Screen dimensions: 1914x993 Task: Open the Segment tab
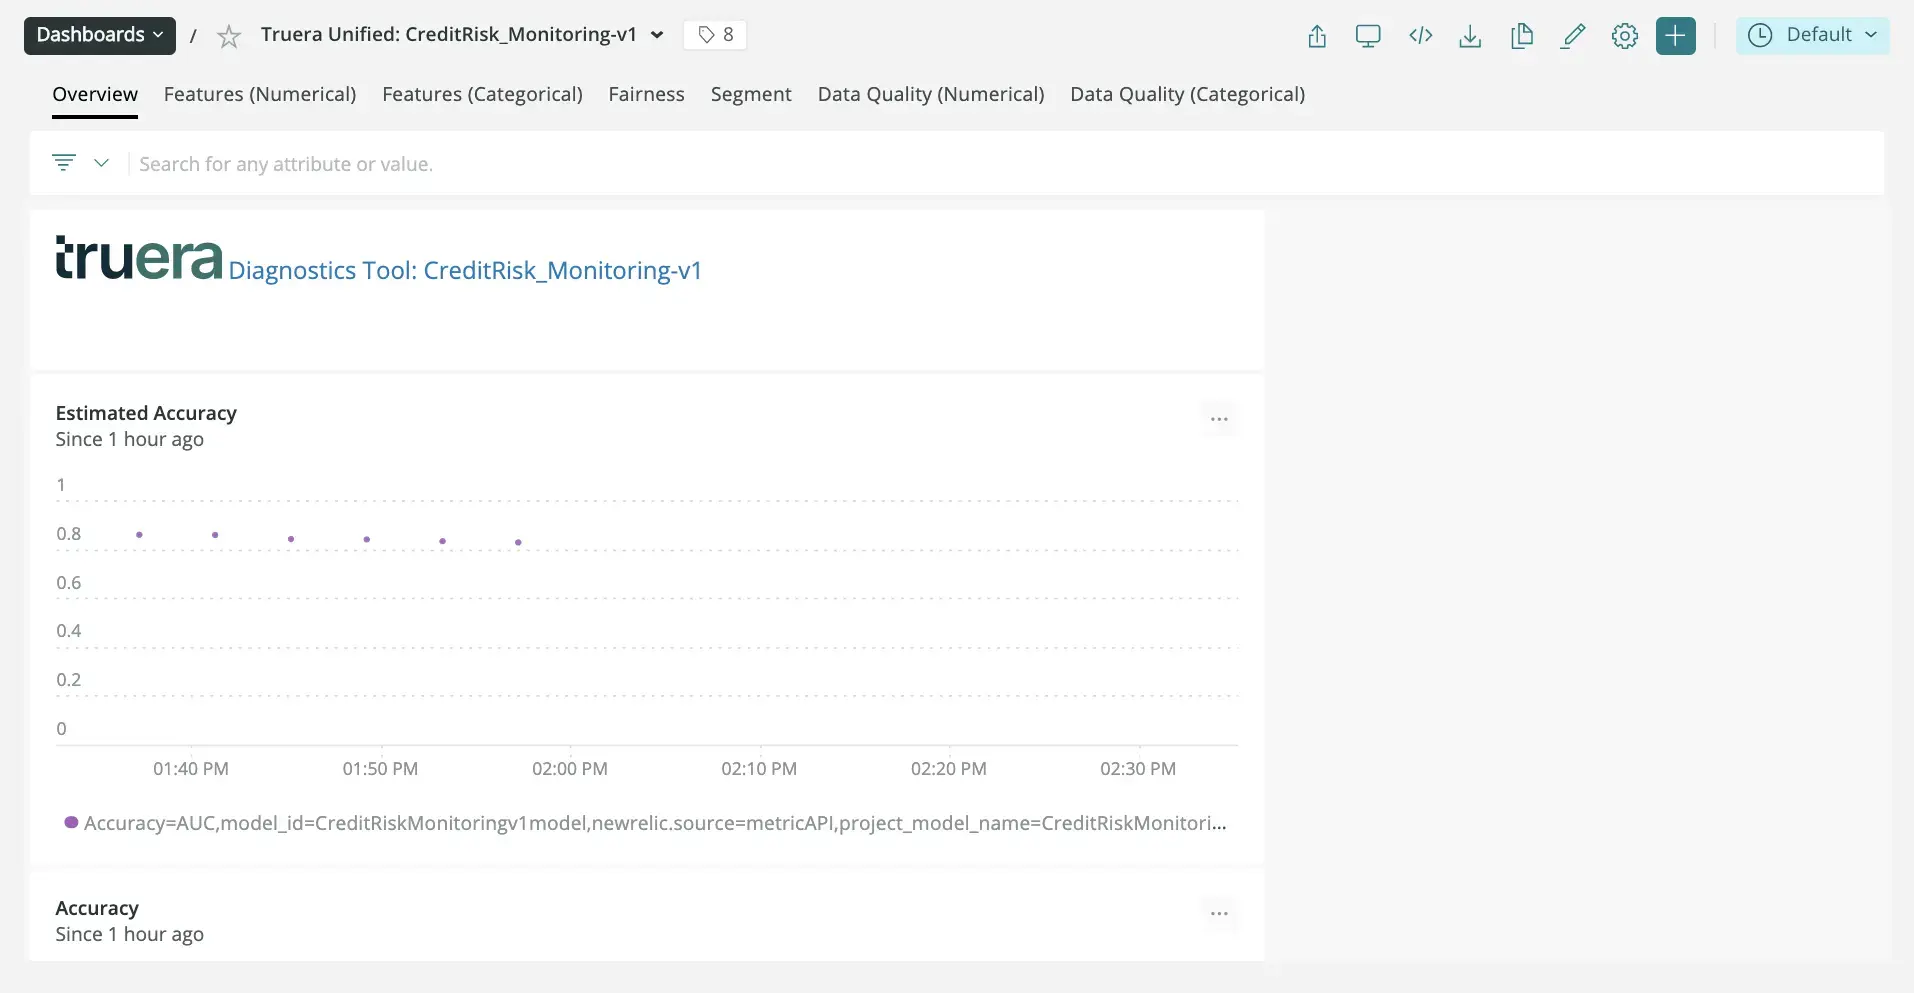point(751,94)
